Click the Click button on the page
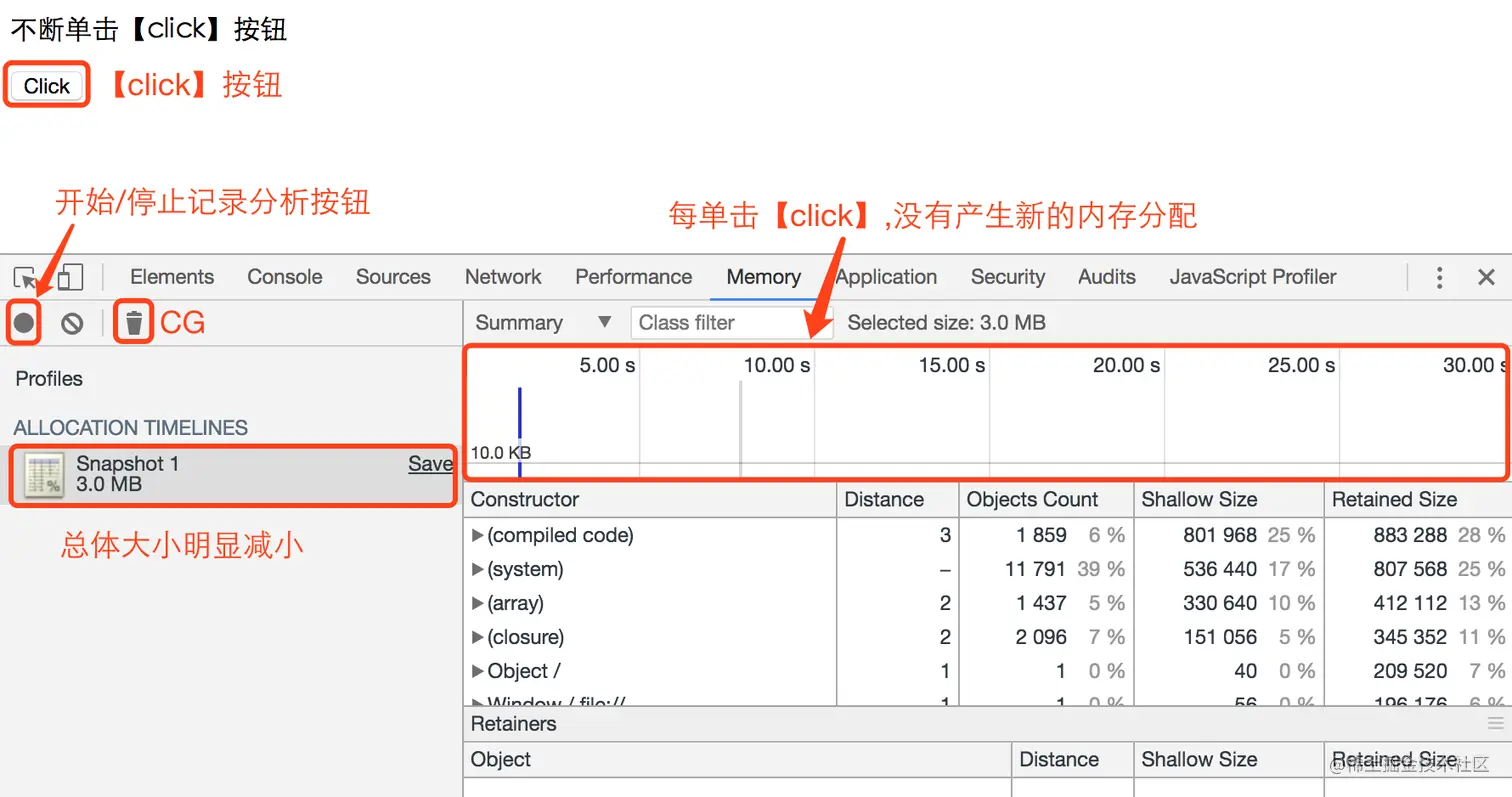 (x=47, y=86)
